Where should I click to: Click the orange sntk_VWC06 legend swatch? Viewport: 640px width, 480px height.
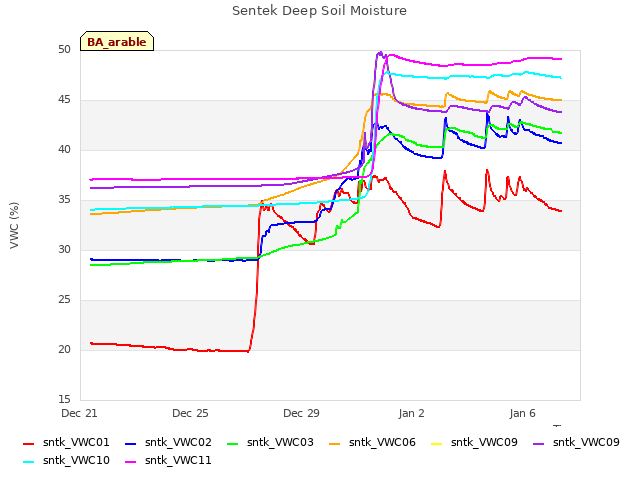[x=334, y=444]
